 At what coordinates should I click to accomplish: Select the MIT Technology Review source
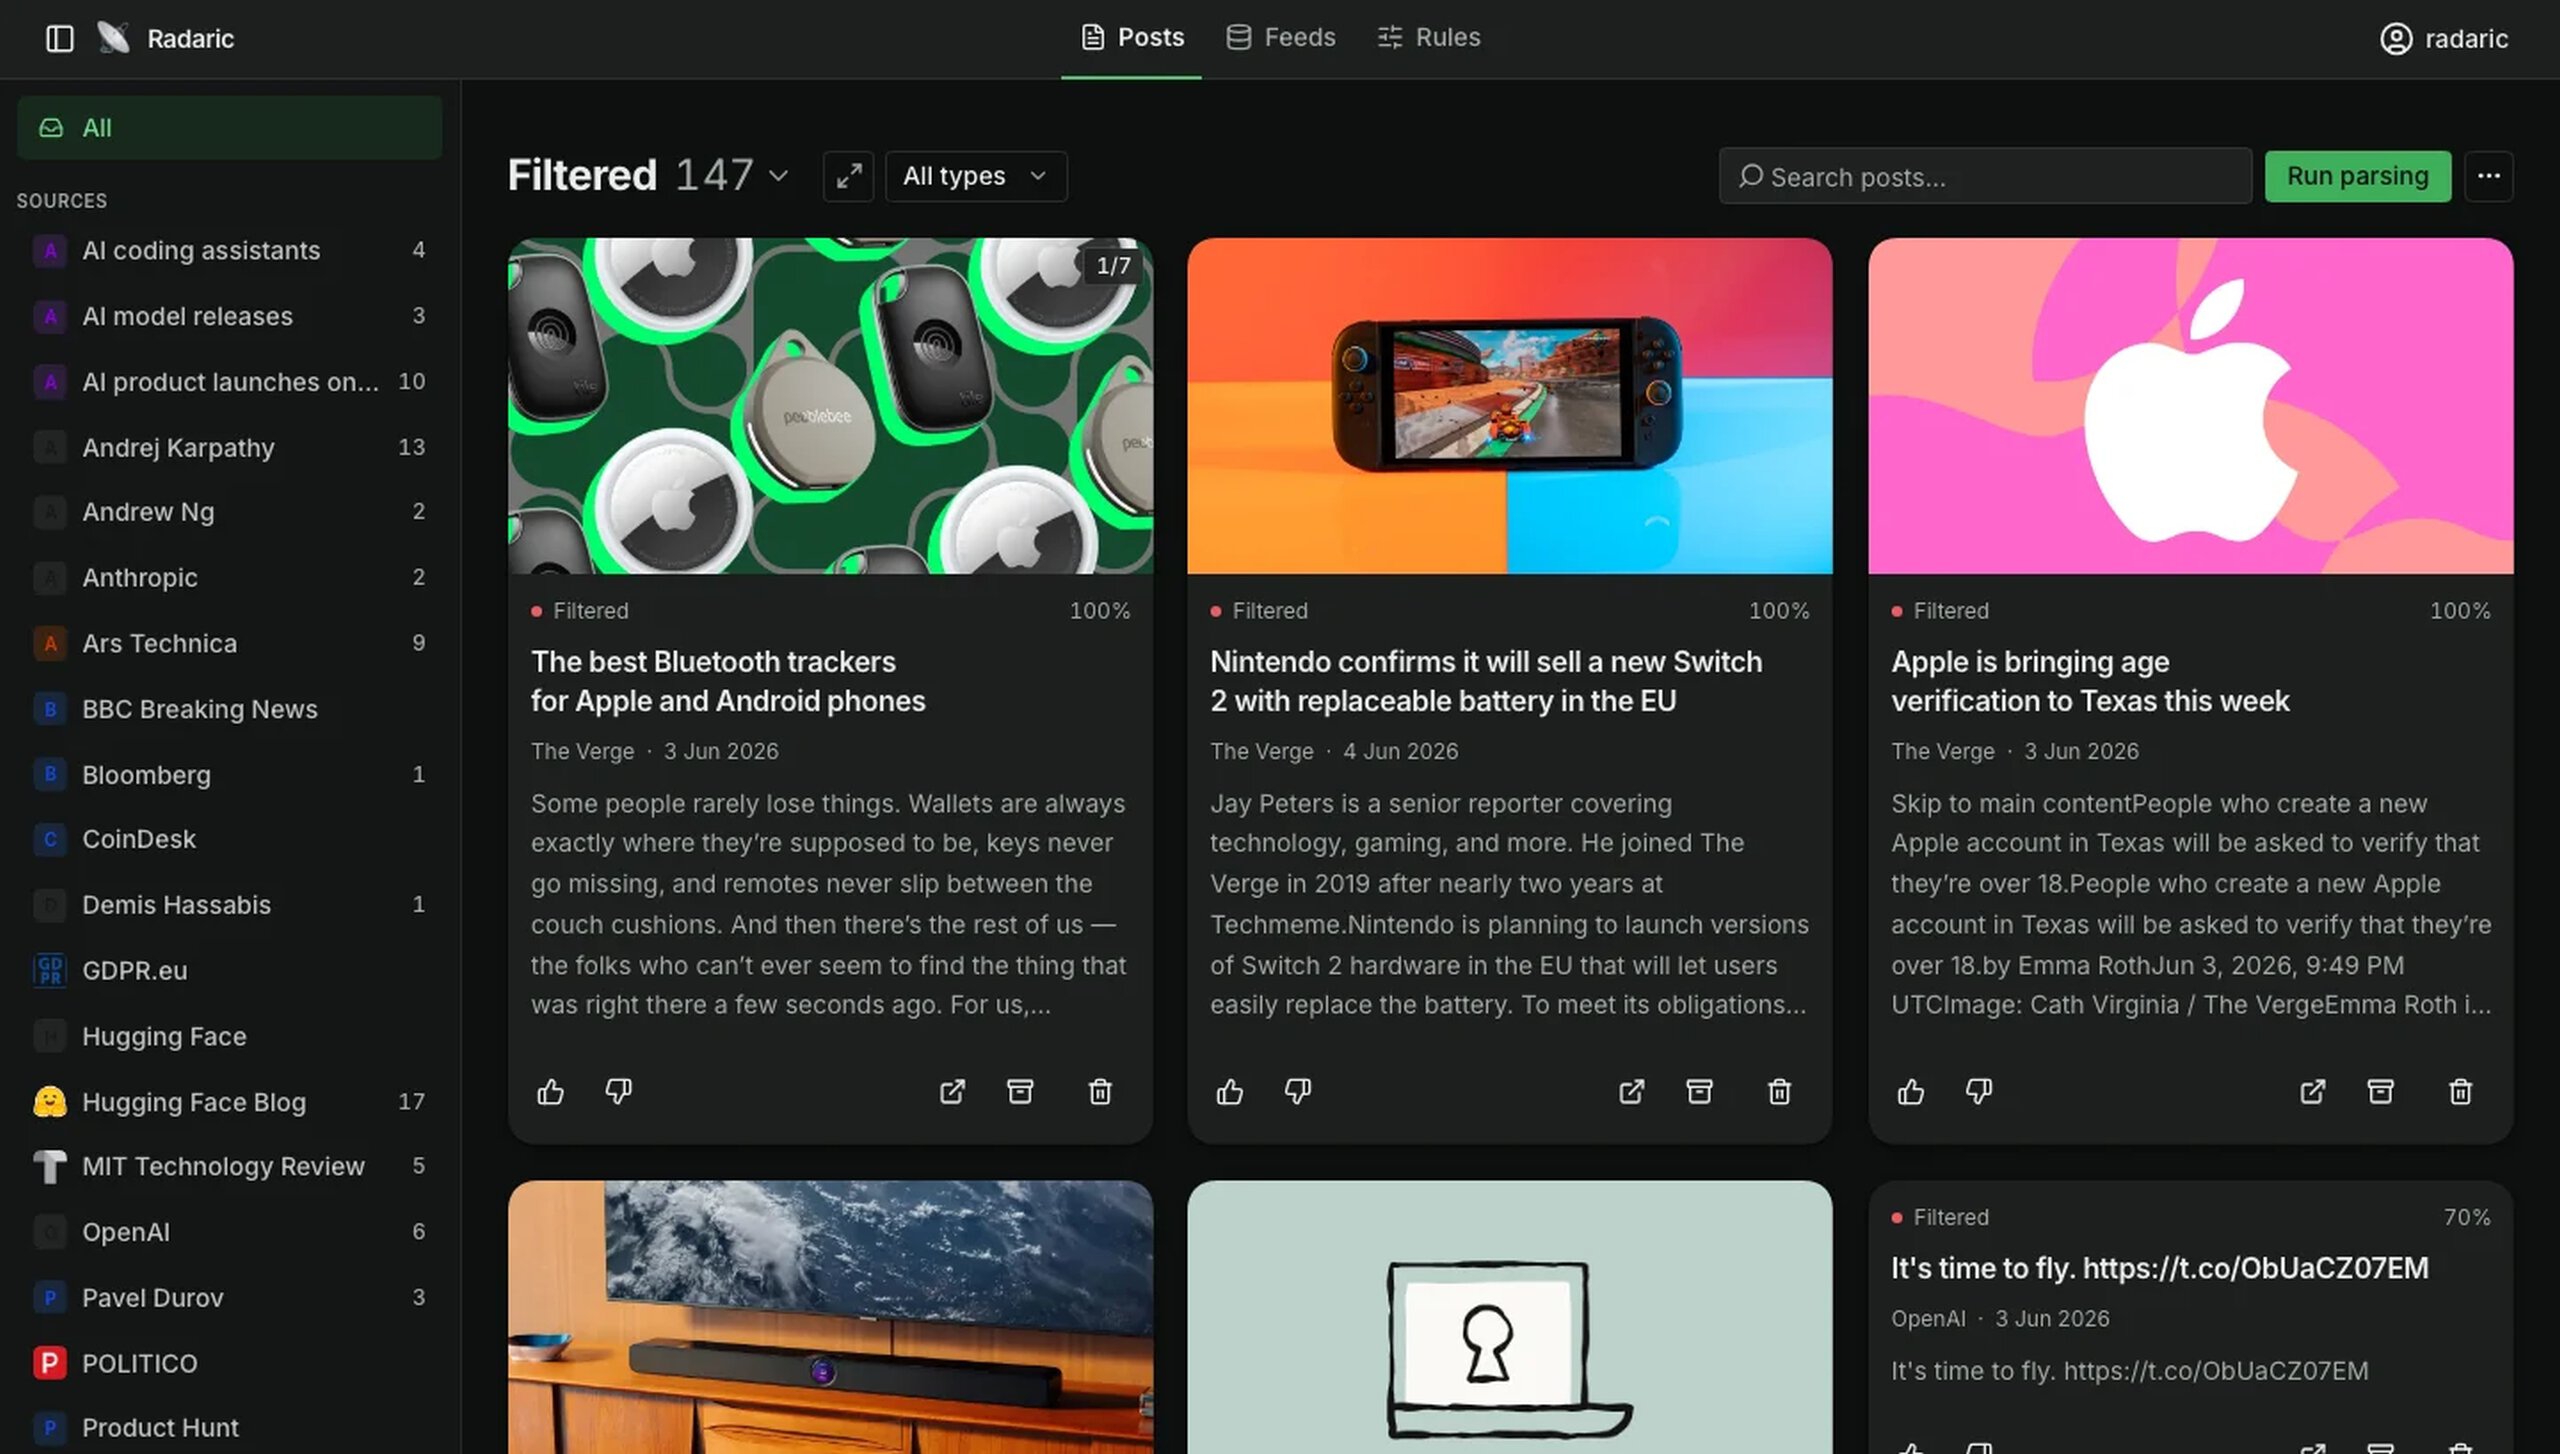229,1166
